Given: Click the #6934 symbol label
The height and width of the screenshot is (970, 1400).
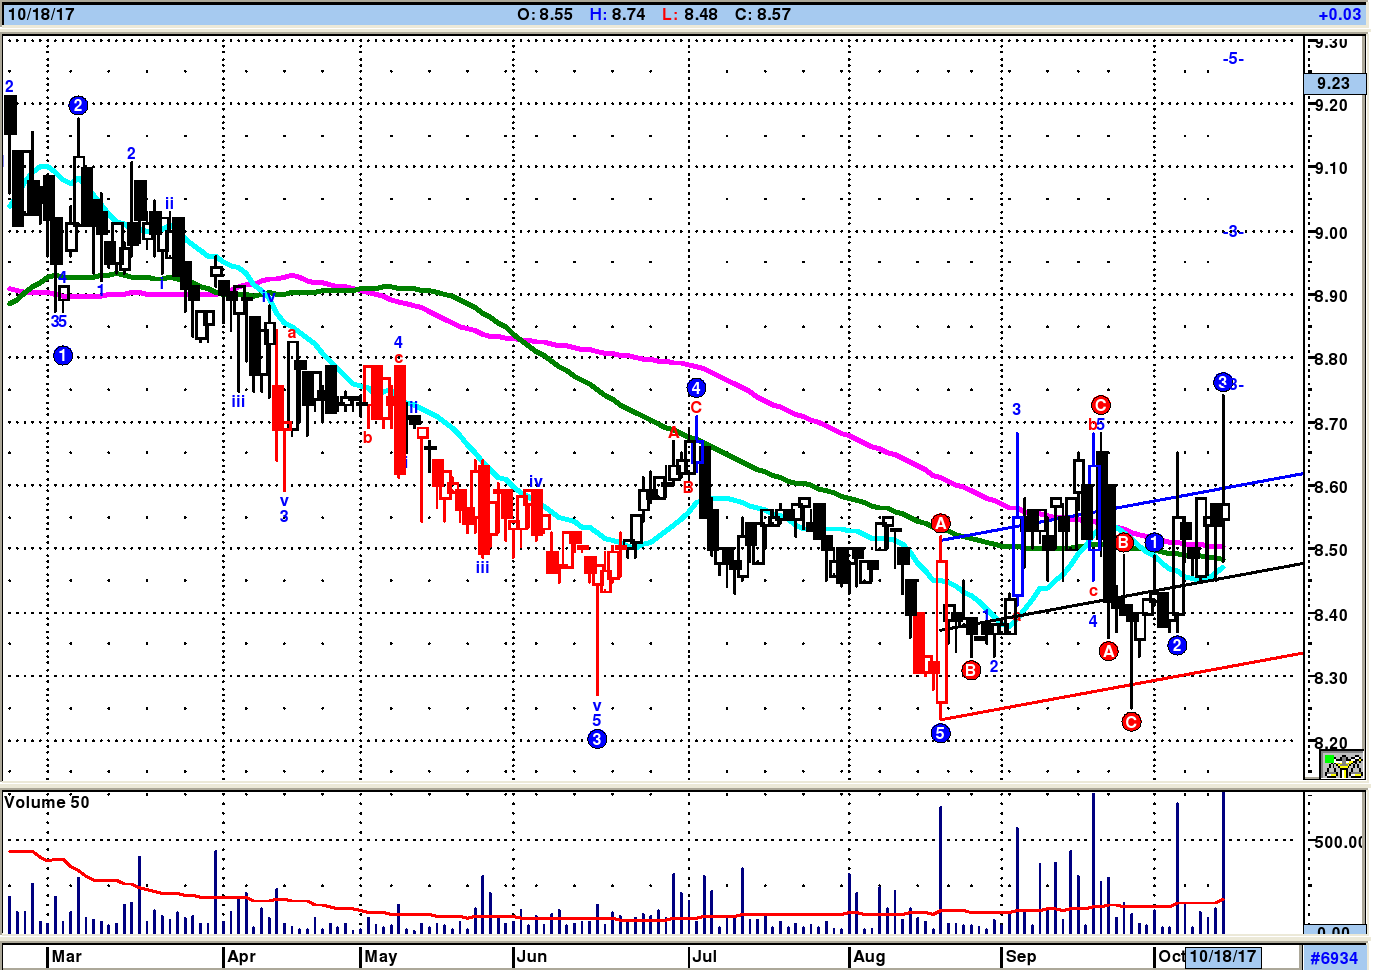Looking at the screenshot, I should [1334, 958].
